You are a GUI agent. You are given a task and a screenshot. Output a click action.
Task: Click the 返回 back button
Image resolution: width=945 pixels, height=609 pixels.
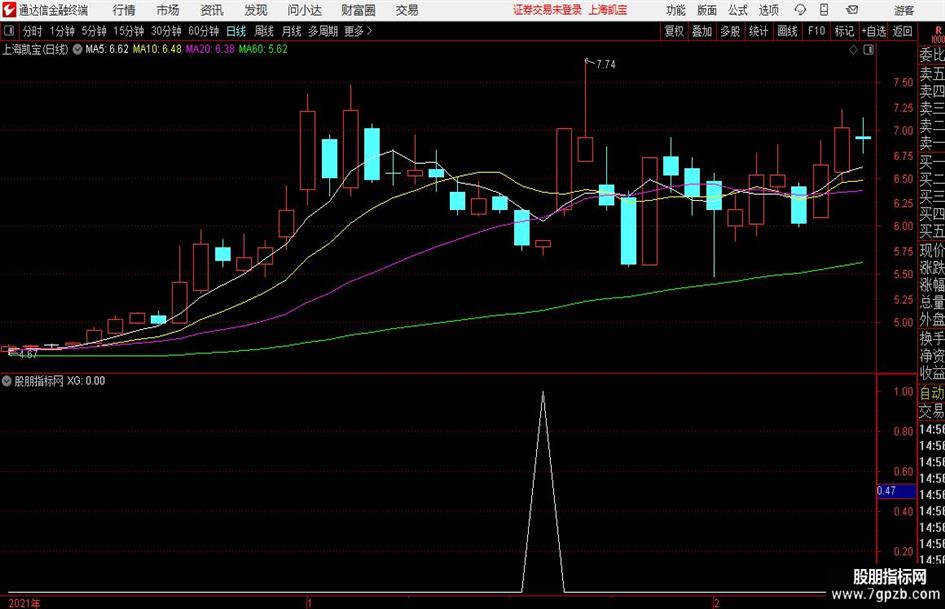tap(902, 31)
